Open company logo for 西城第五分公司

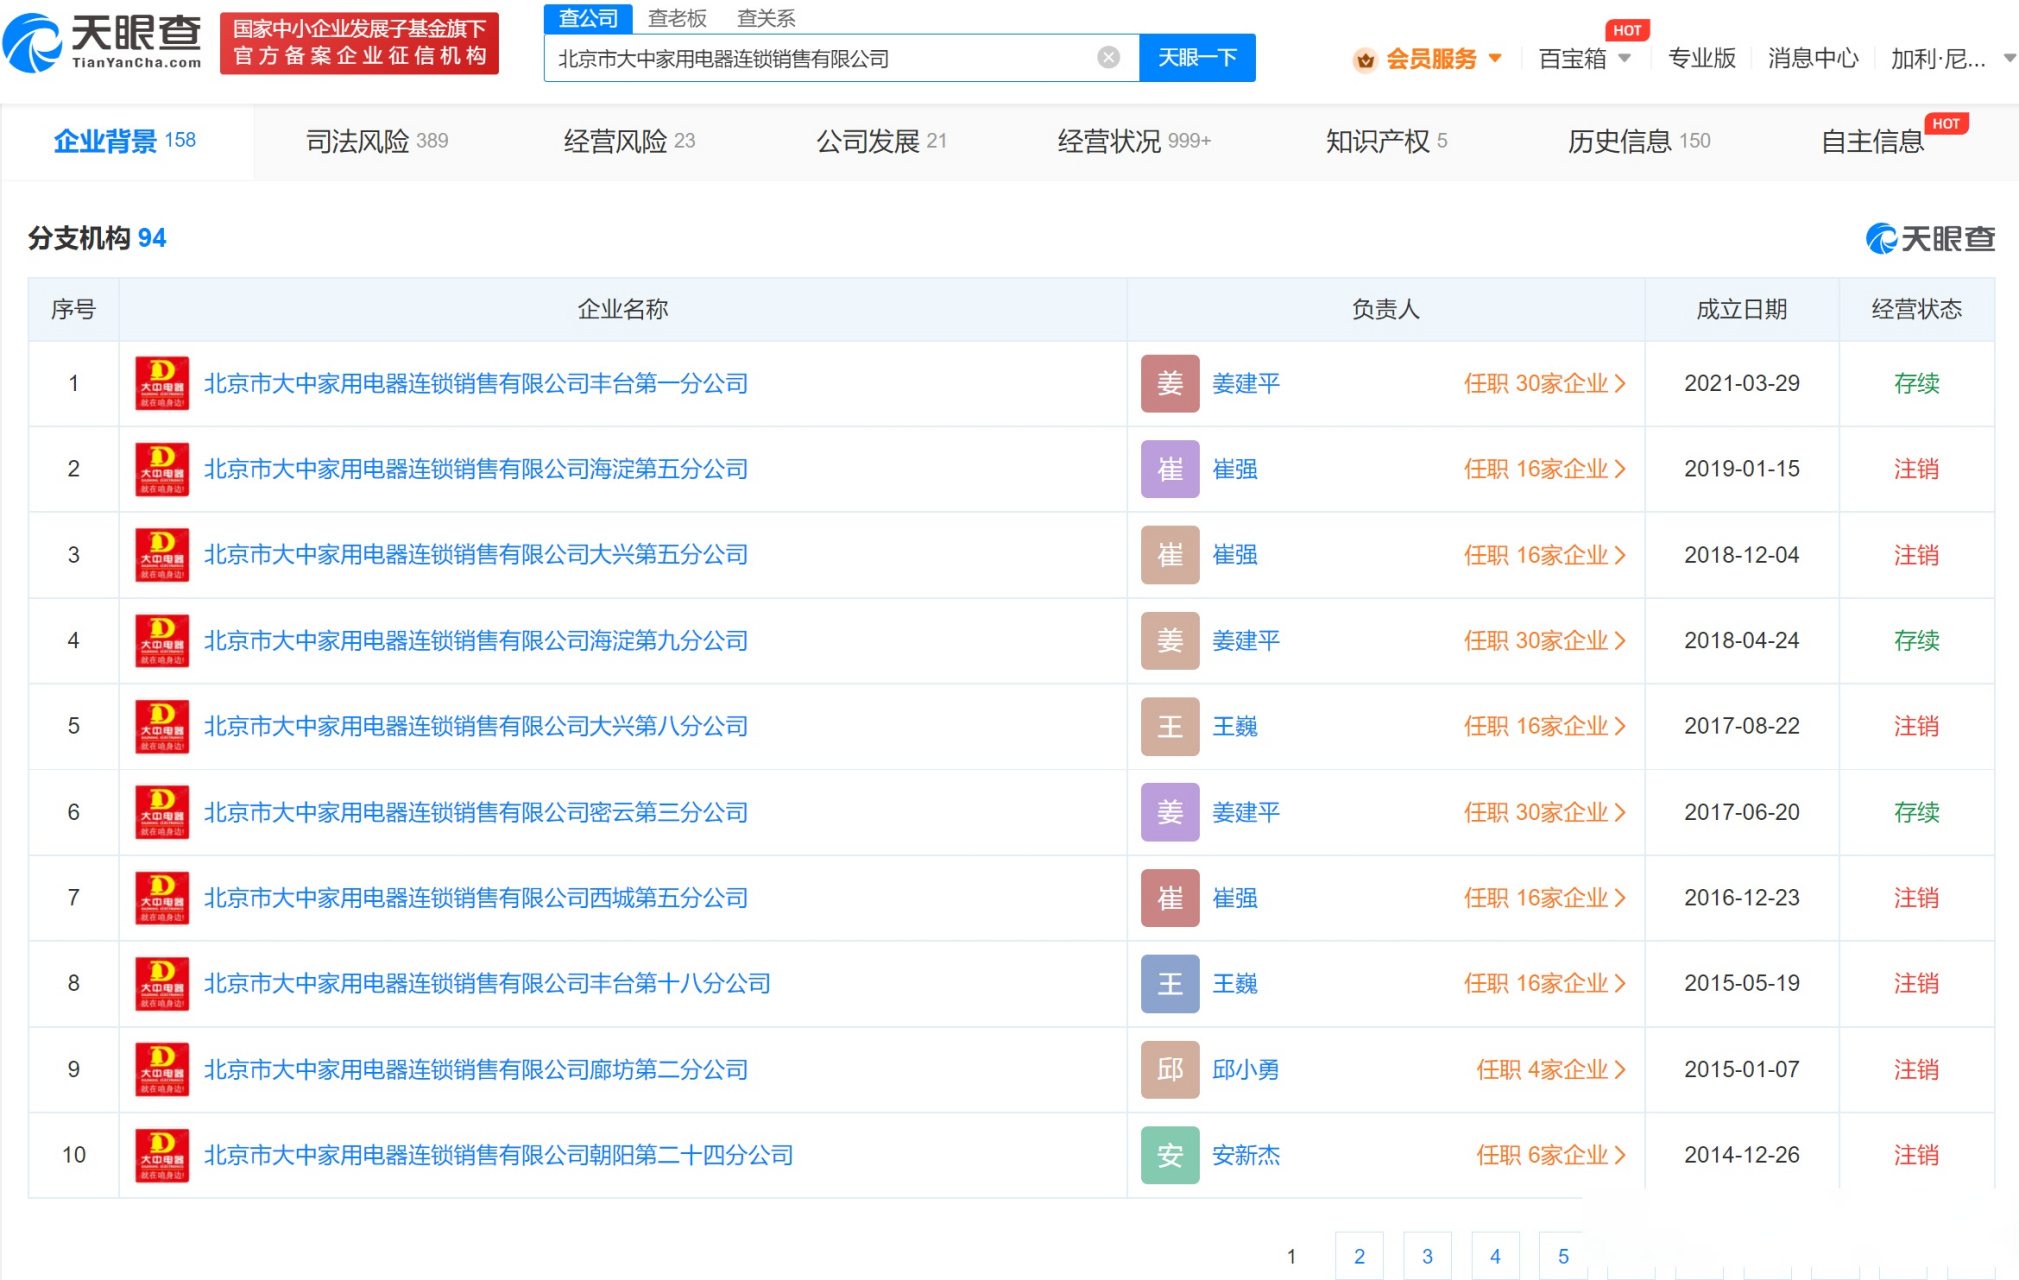click(162, 898)
